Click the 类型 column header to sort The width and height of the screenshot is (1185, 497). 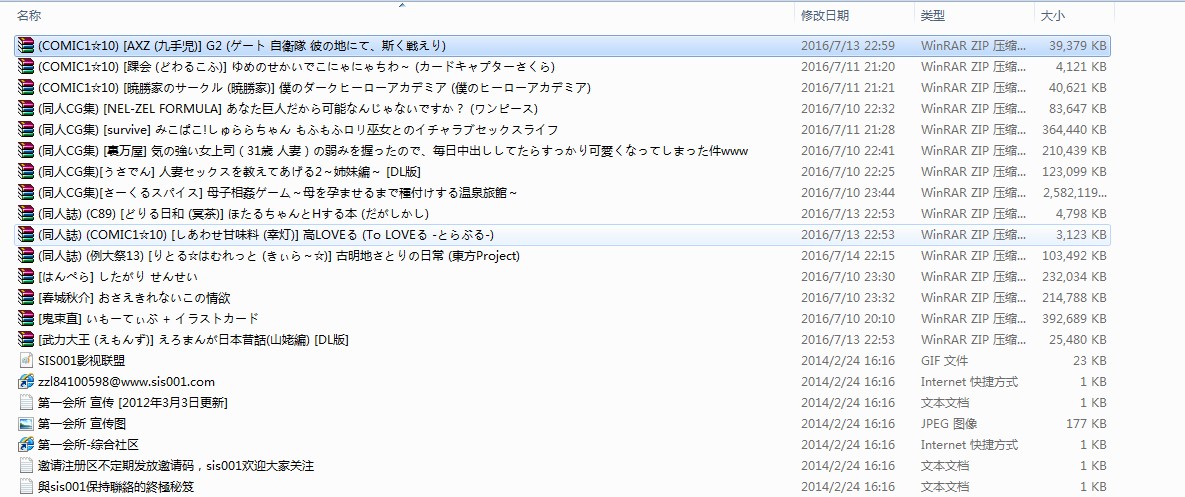pyautogui.click(x=932, y=16)
